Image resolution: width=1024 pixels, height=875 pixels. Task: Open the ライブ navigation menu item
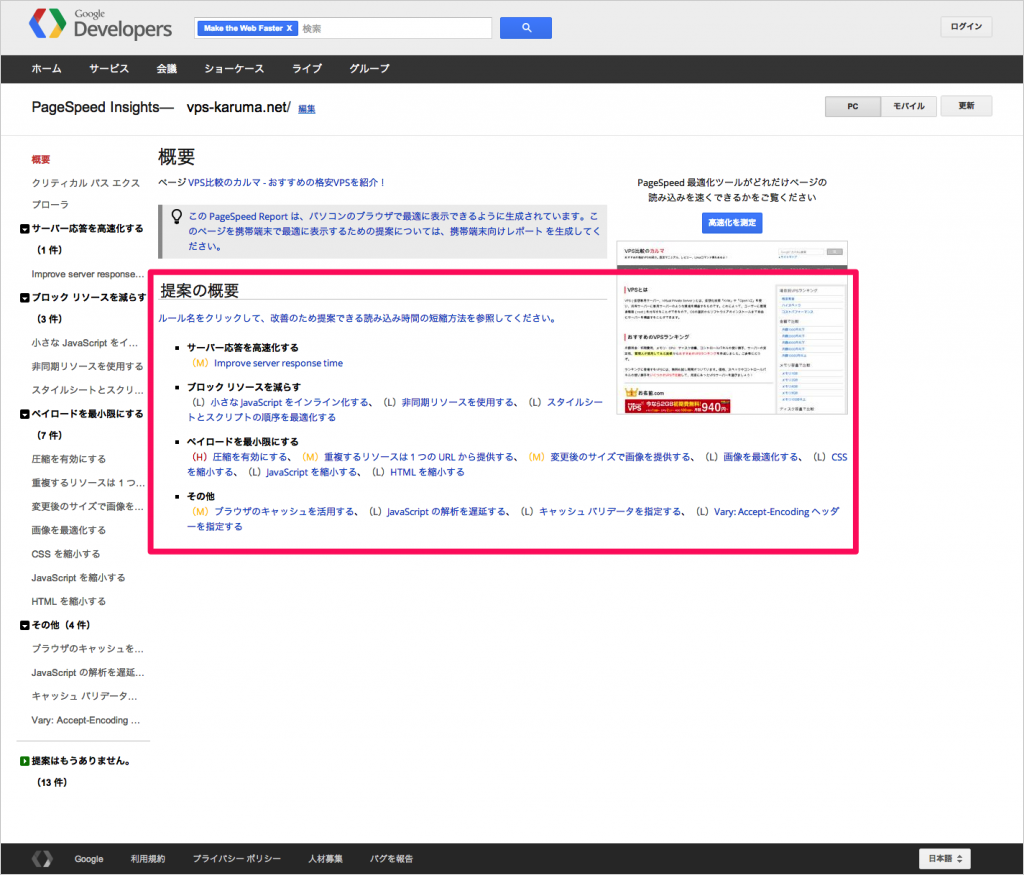coord(307,69)
